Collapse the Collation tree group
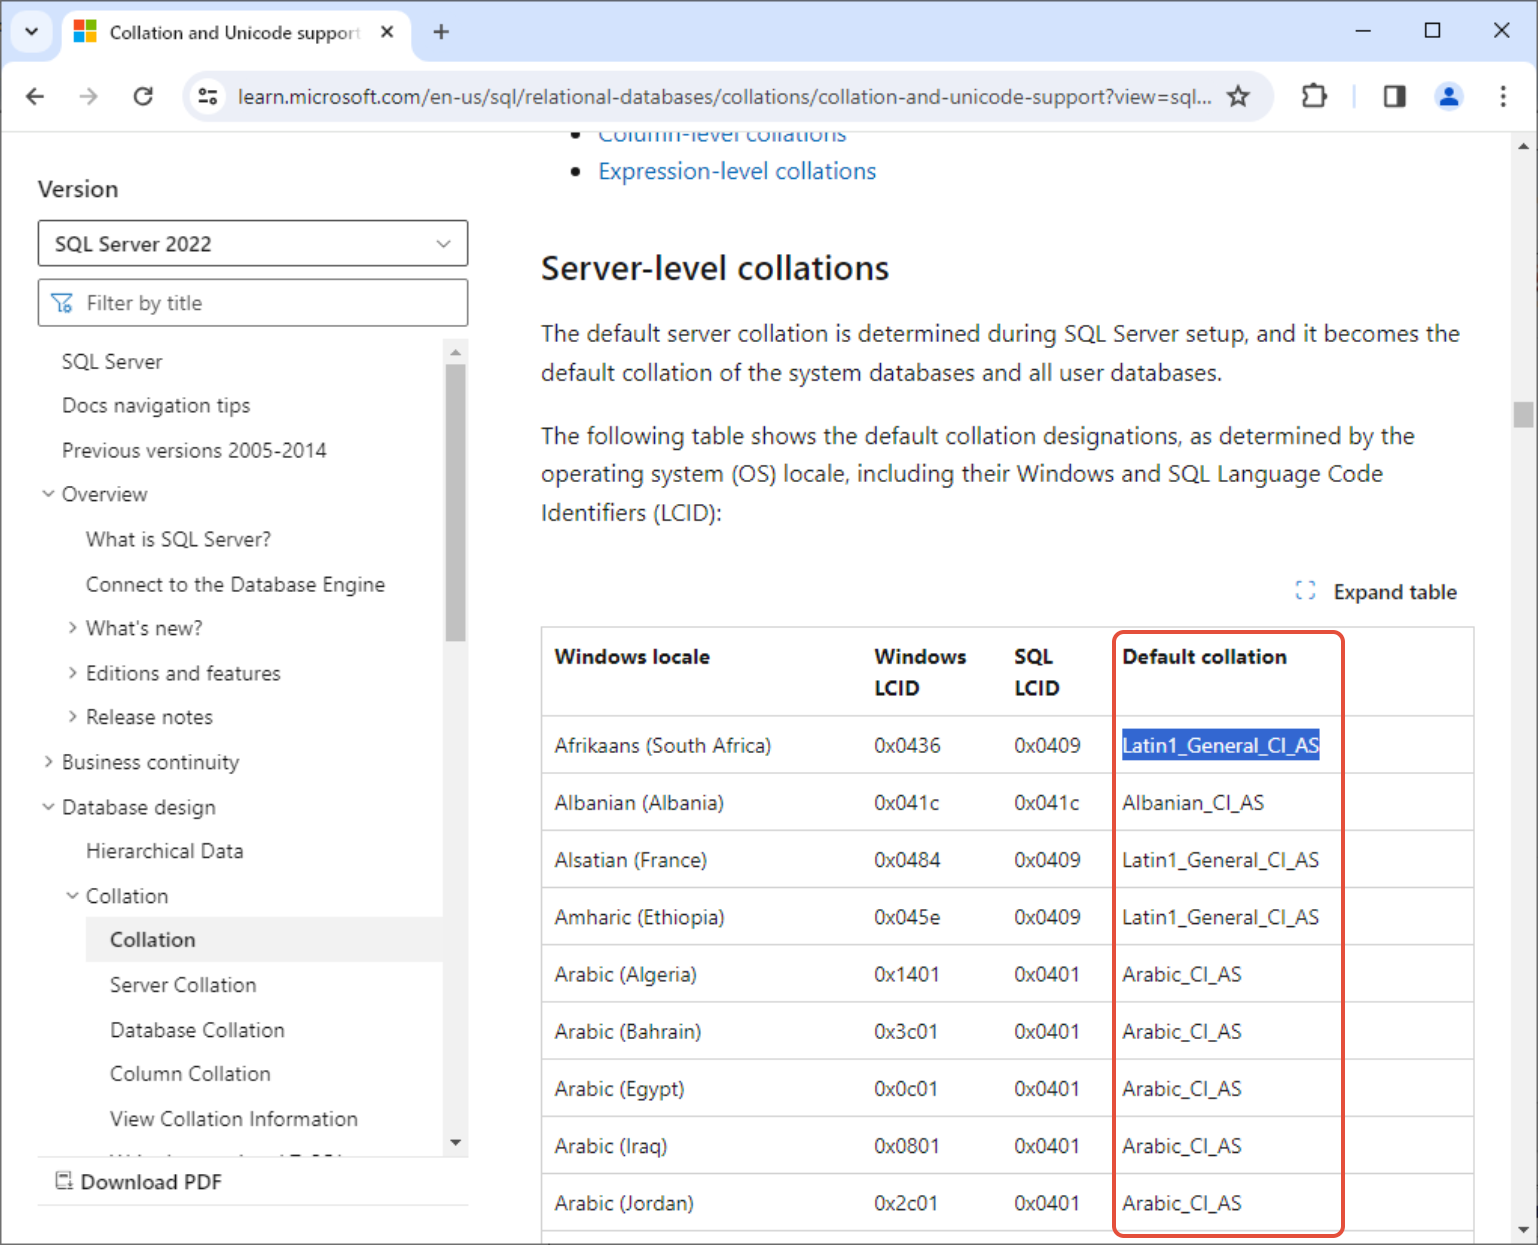 click(x=72, y=896)
